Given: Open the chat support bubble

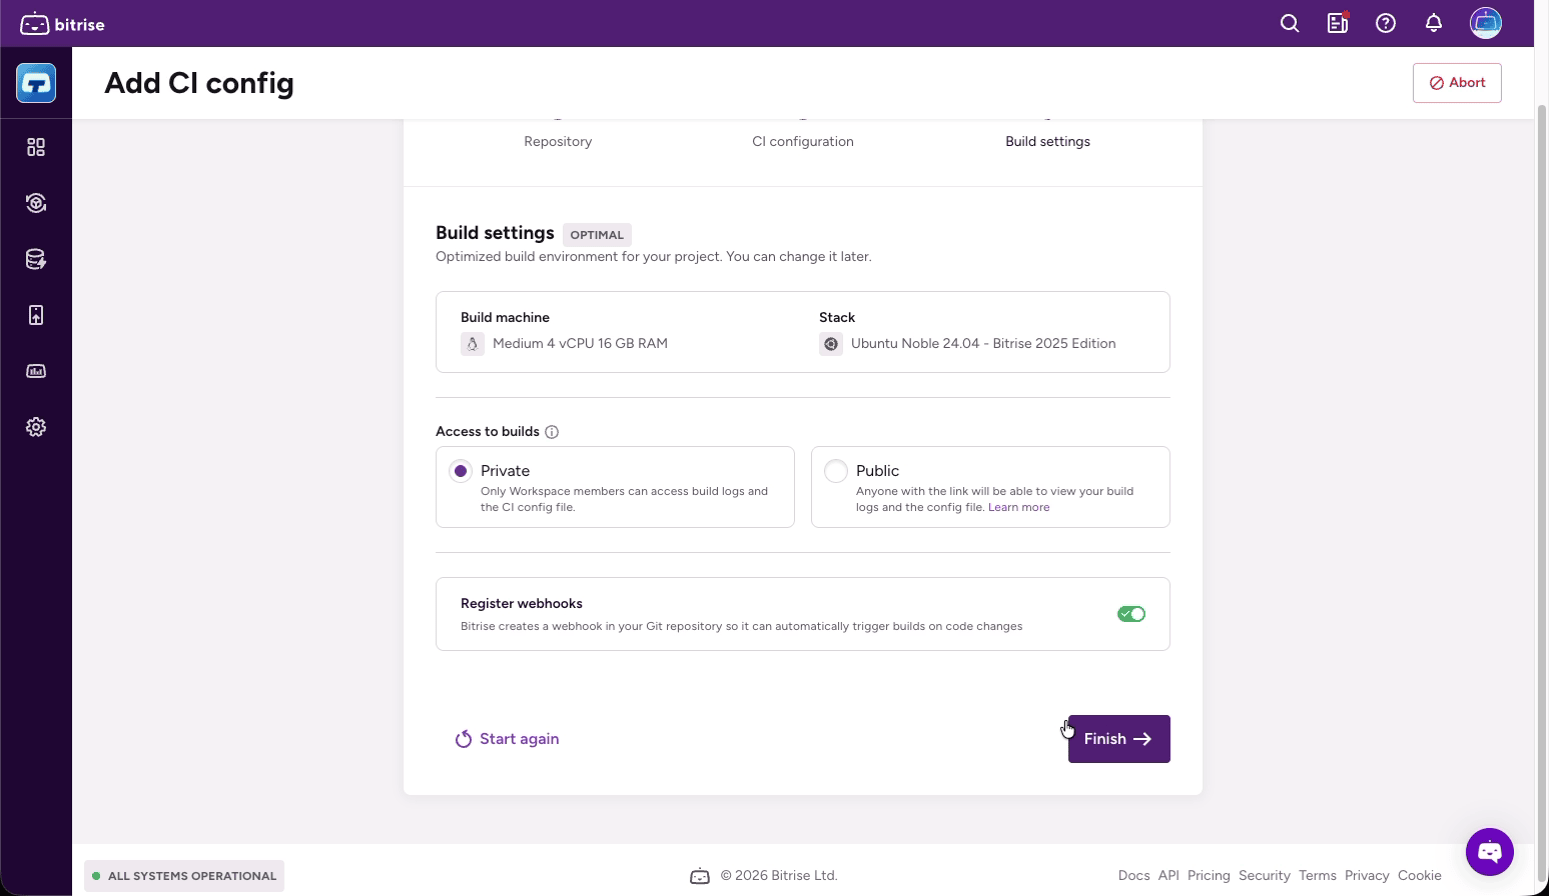Looking at the screenshot, I should click(1490, 852).
